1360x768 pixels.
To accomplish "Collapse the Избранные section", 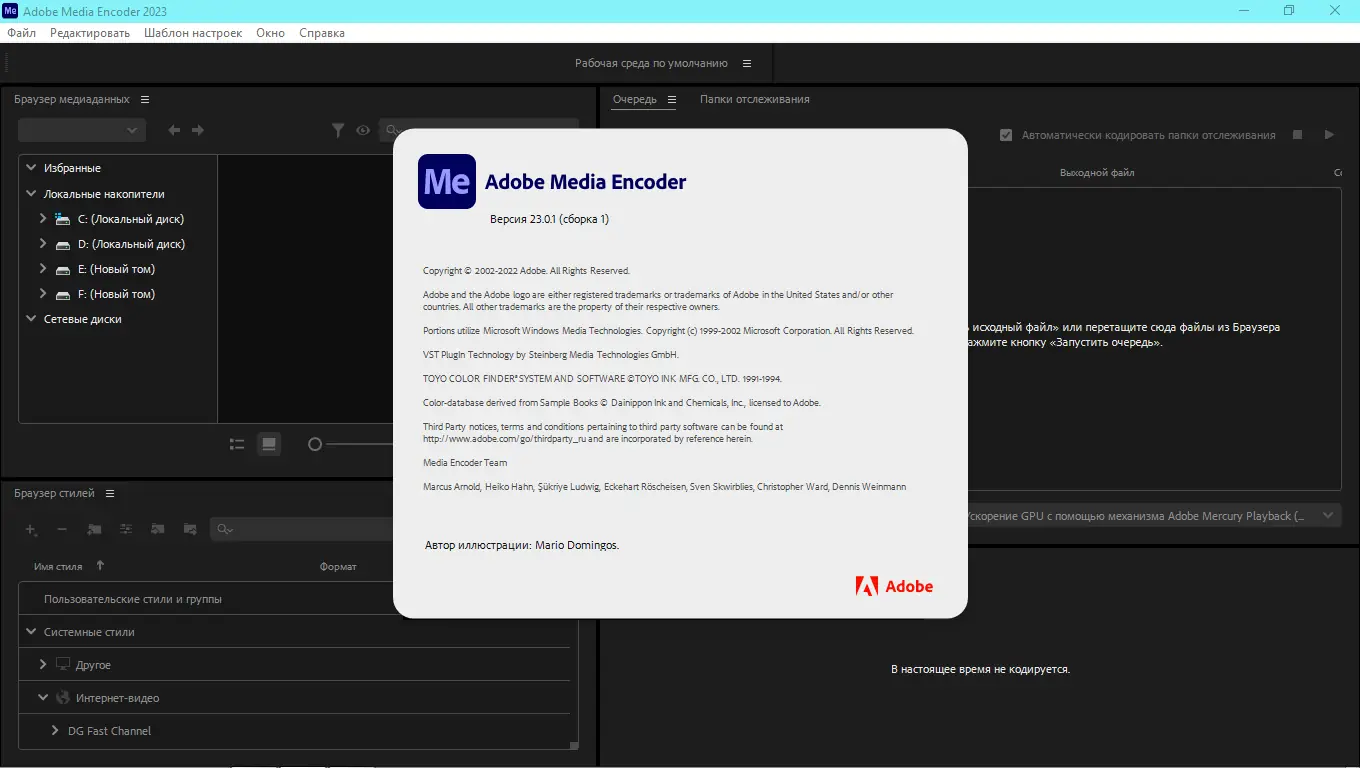I will [x=31, y=168].
